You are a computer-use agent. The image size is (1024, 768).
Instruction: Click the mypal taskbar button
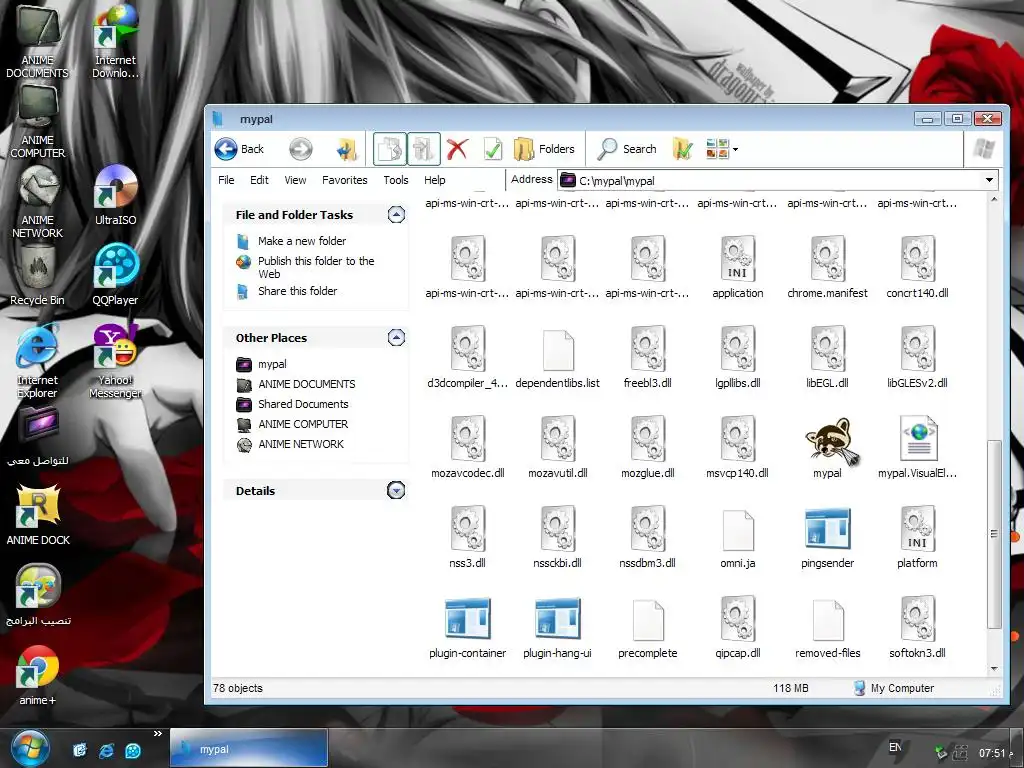[x=249, y=748]
